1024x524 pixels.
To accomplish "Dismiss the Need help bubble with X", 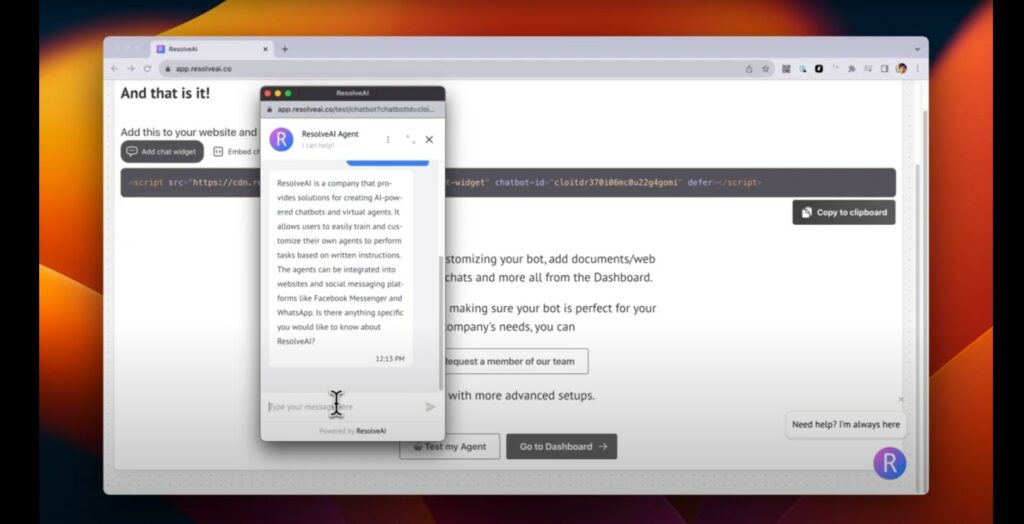I will (901, 399).
